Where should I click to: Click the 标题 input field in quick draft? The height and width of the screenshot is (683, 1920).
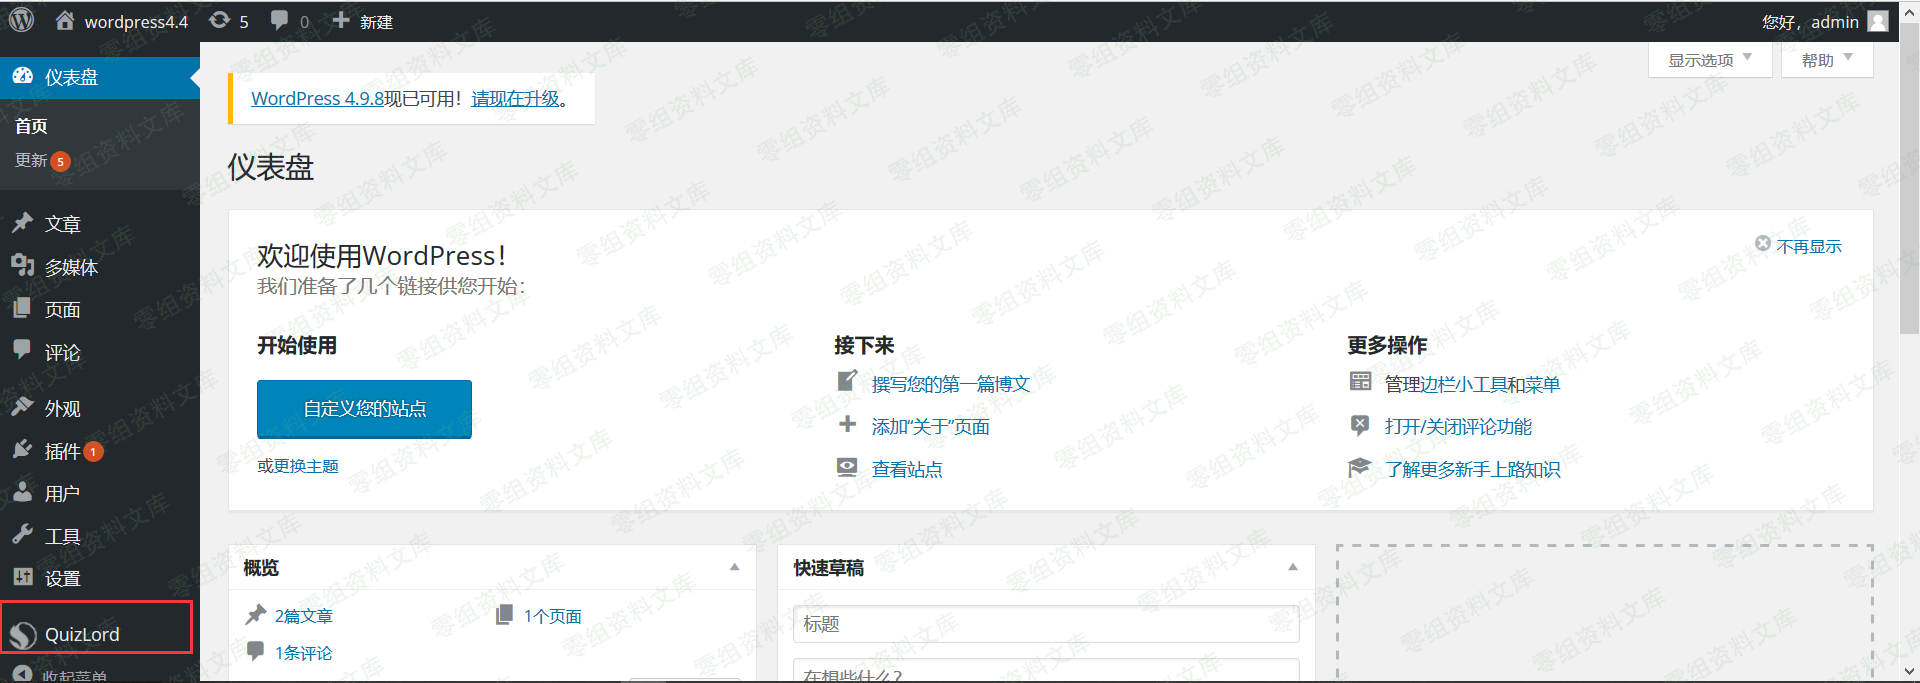click(1045, 624)
